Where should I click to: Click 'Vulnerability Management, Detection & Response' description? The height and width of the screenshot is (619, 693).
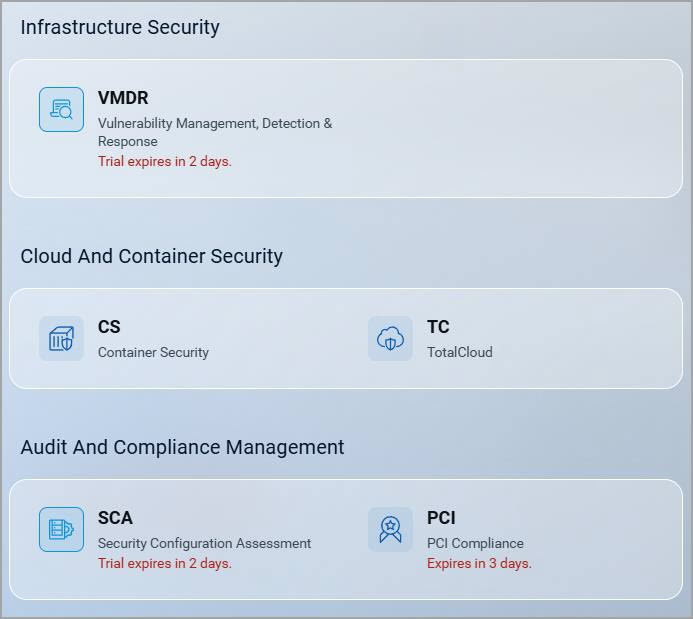tap(215, 132)
